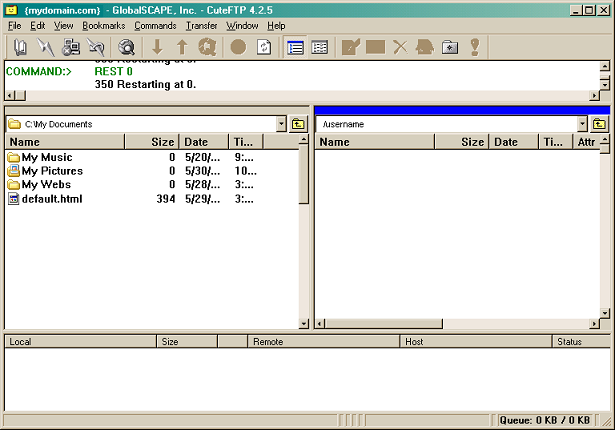Viewport: 615px width, 430px height.
Task: Select the default.html file
Action: point(51,199)
